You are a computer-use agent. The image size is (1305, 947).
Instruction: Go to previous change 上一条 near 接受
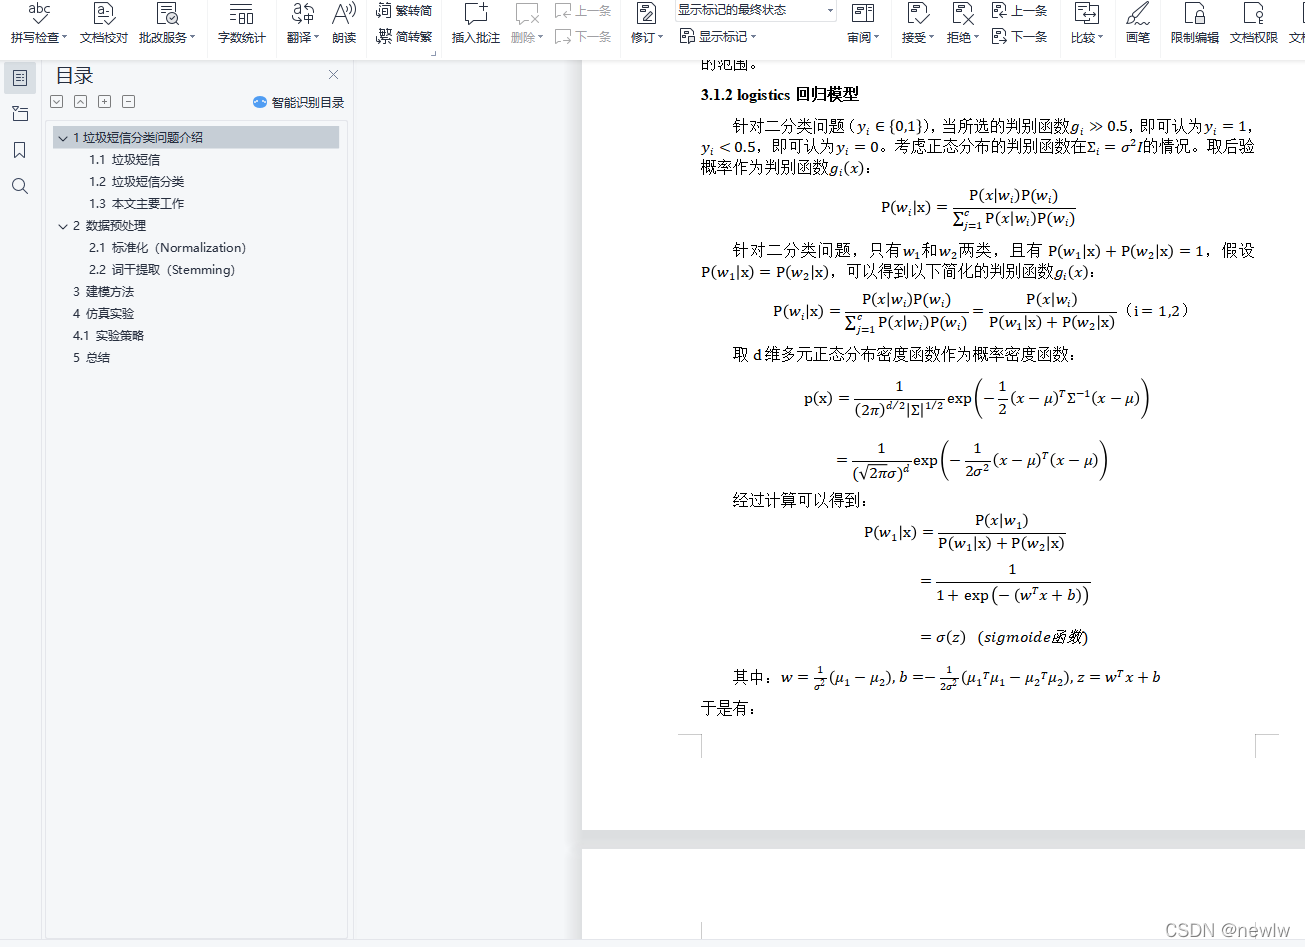coord(1019,11)
